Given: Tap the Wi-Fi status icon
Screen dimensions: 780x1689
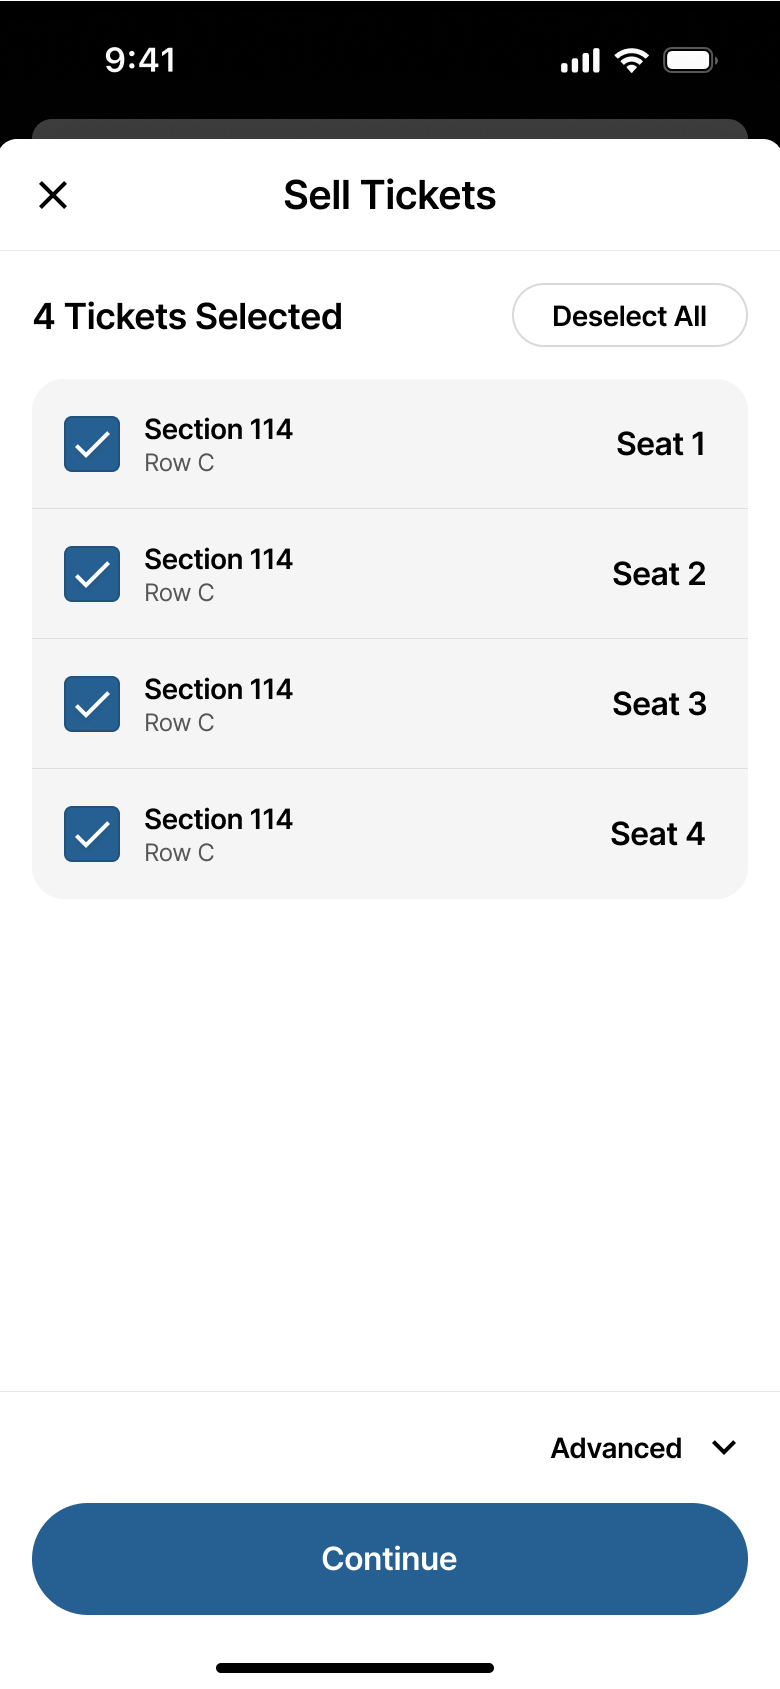Looking at the screenshot, I should coord(631,60).
